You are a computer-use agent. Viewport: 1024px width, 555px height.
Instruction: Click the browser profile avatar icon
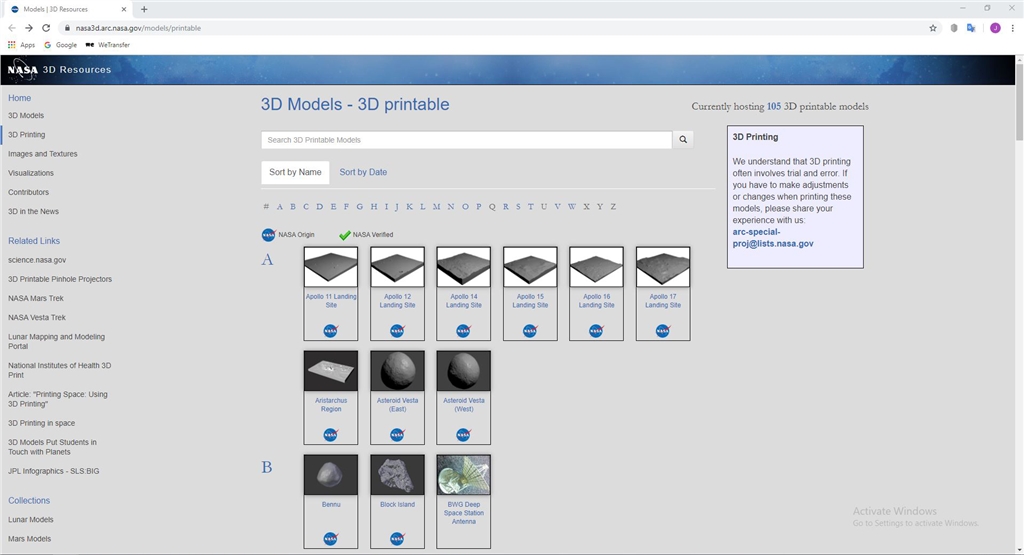point(995,28)
